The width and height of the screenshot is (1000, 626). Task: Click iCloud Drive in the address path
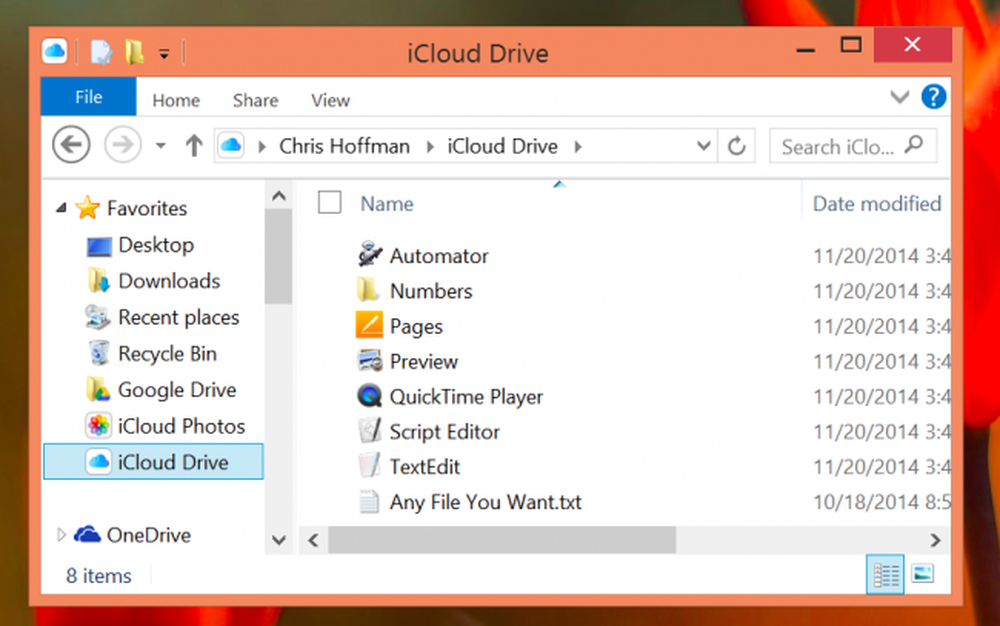(x=503, y=146)
